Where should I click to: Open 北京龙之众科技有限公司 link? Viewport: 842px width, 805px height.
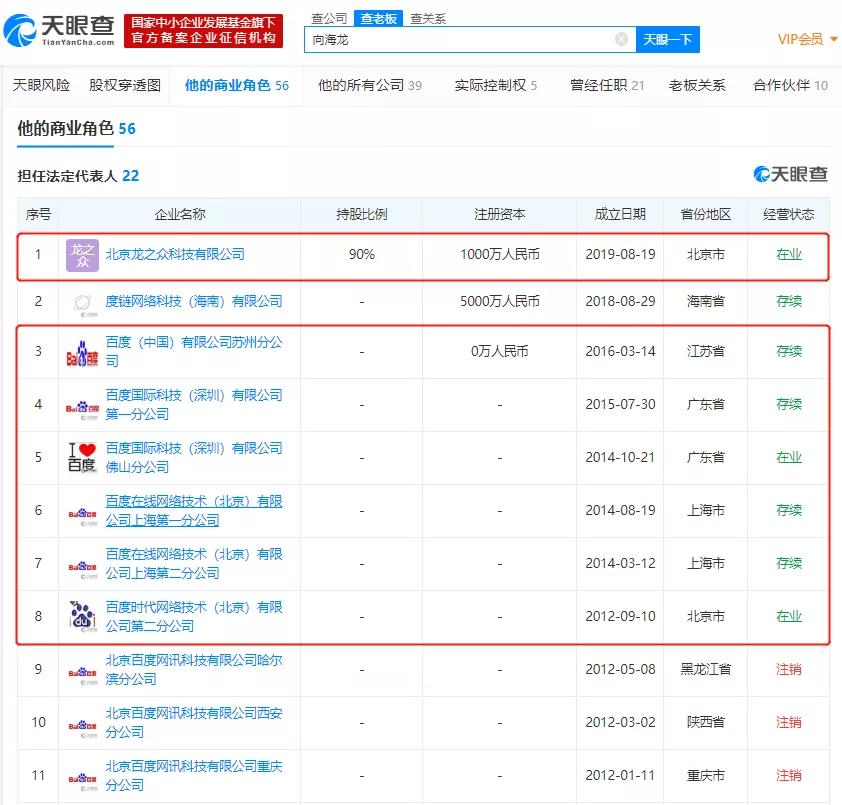point(175,254)
